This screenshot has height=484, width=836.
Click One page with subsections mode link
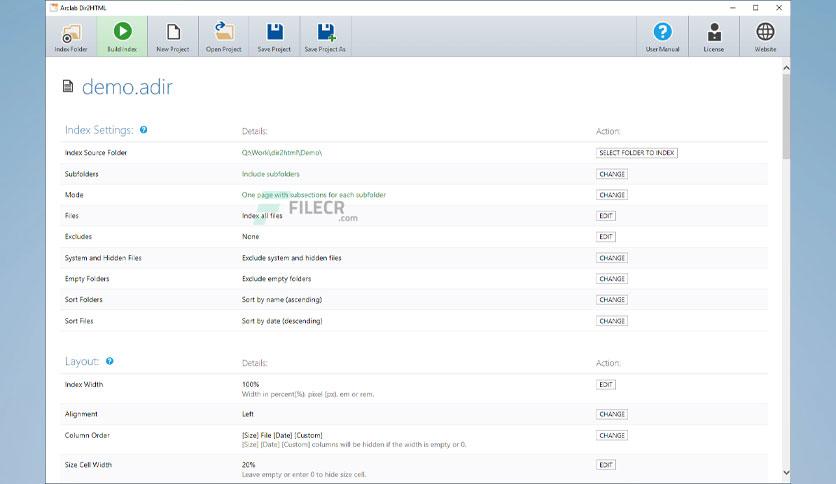(x=314, y=195)
